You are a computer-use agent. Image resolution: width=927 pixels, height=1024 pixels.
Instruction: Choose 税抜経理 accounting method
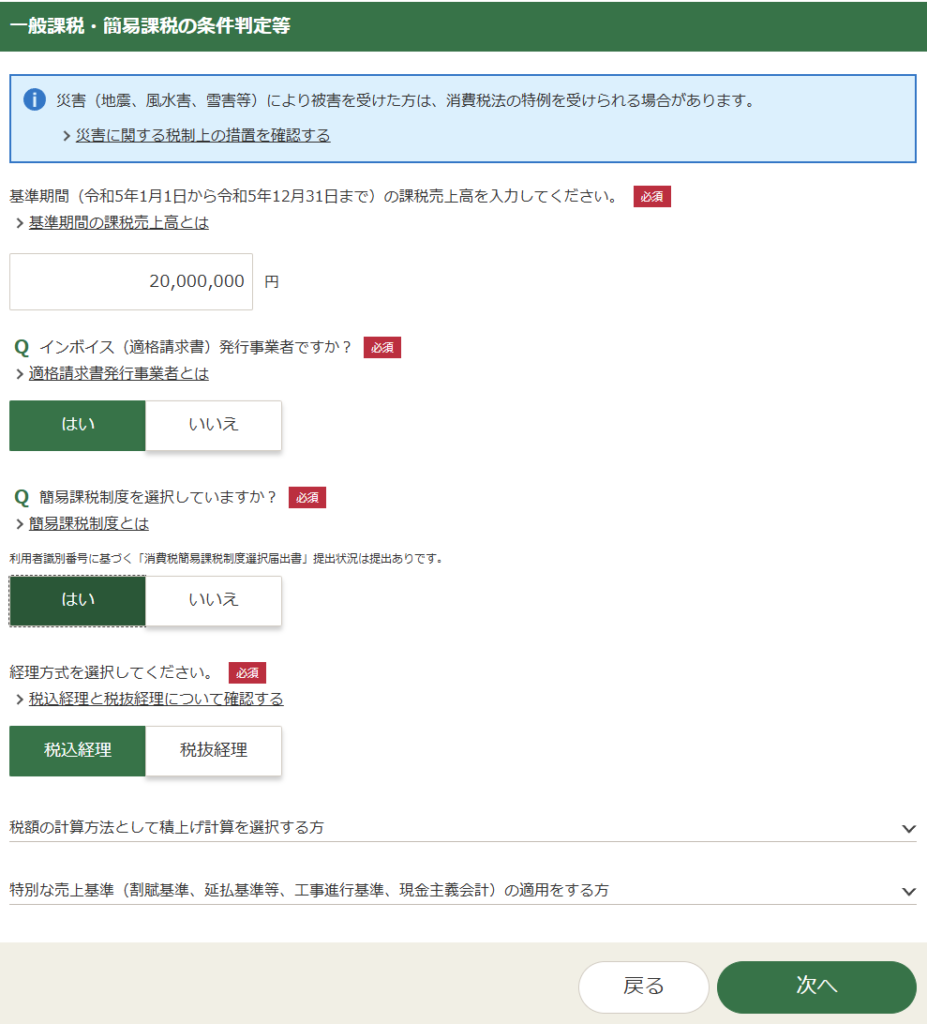tap(213, 751)
